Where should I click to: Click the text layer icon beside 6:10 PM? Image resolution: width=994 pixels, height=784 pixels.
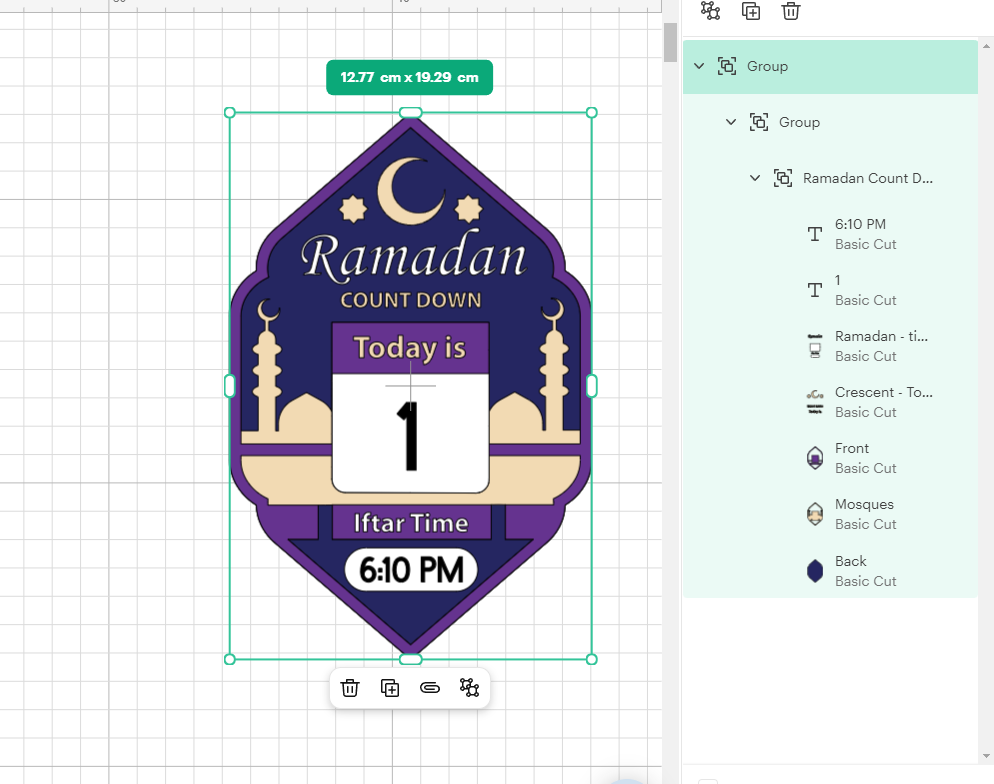pyautogui.click(x=814, y=233)
